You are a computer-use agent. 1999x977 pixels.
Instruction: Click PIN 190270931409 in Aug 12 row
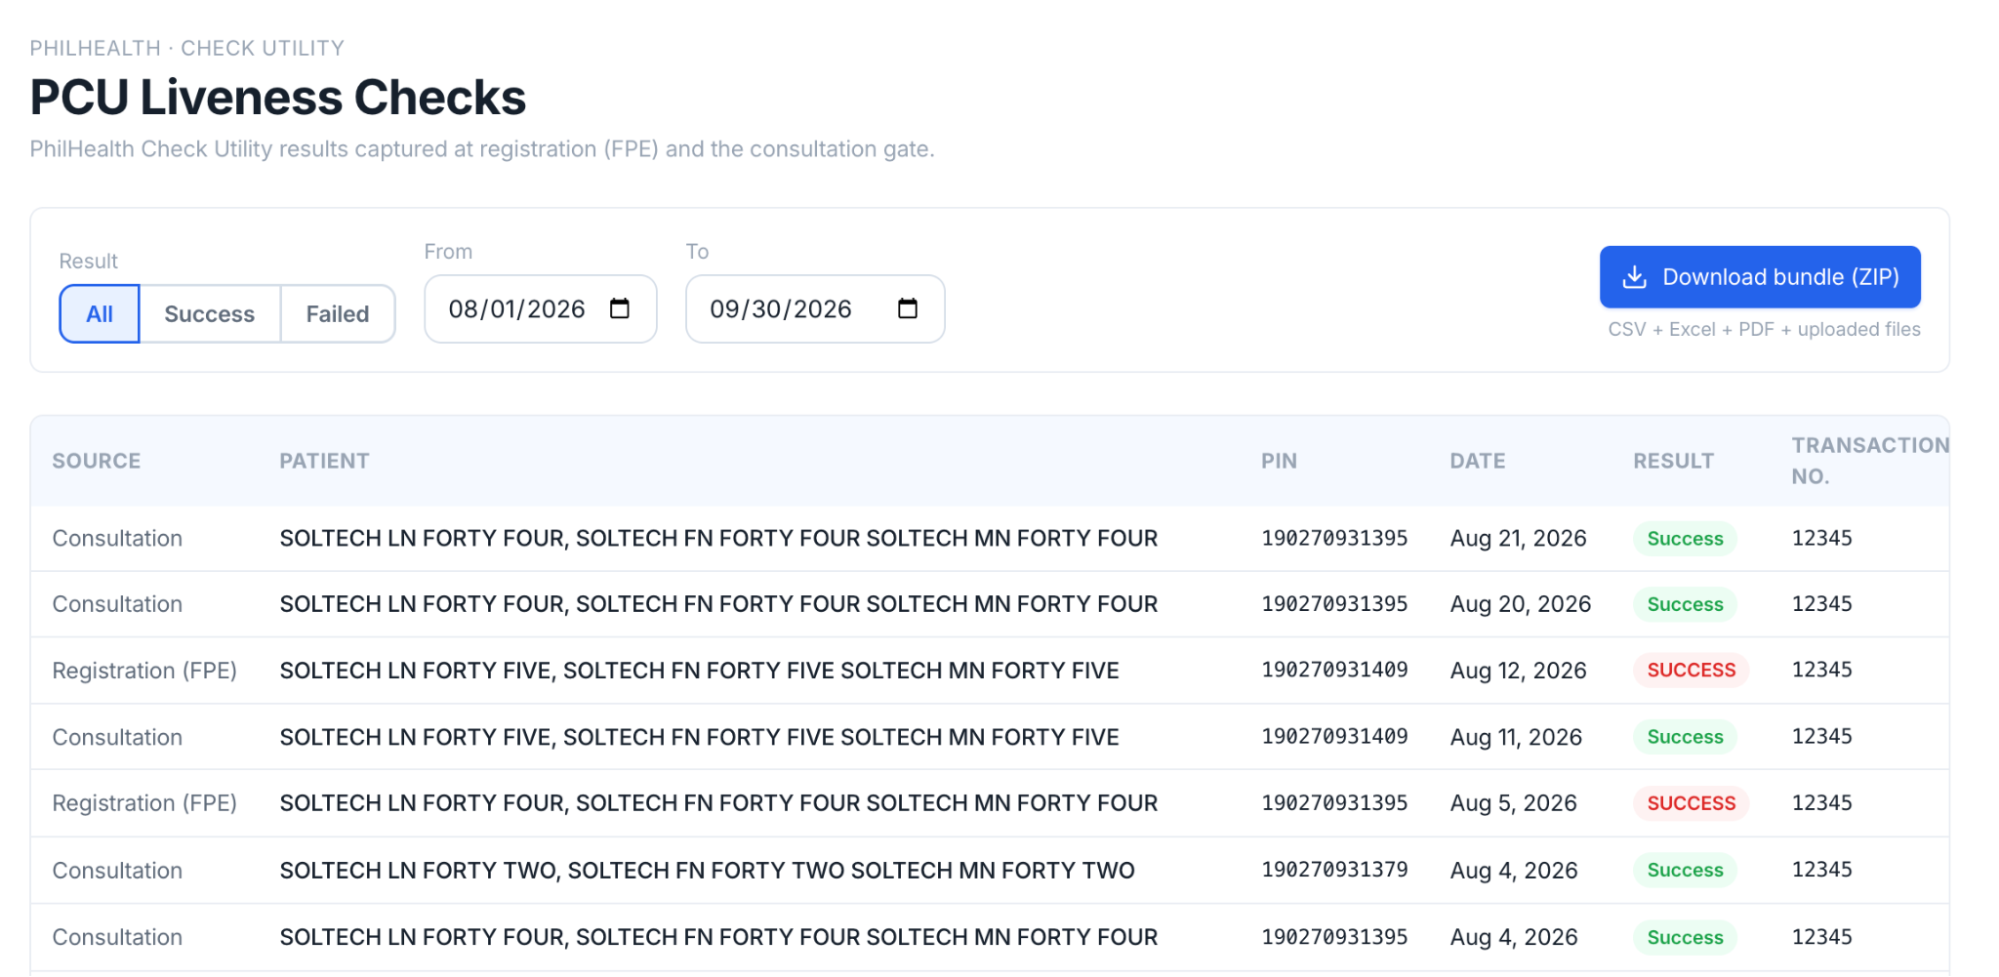[x=1334, y=670]
